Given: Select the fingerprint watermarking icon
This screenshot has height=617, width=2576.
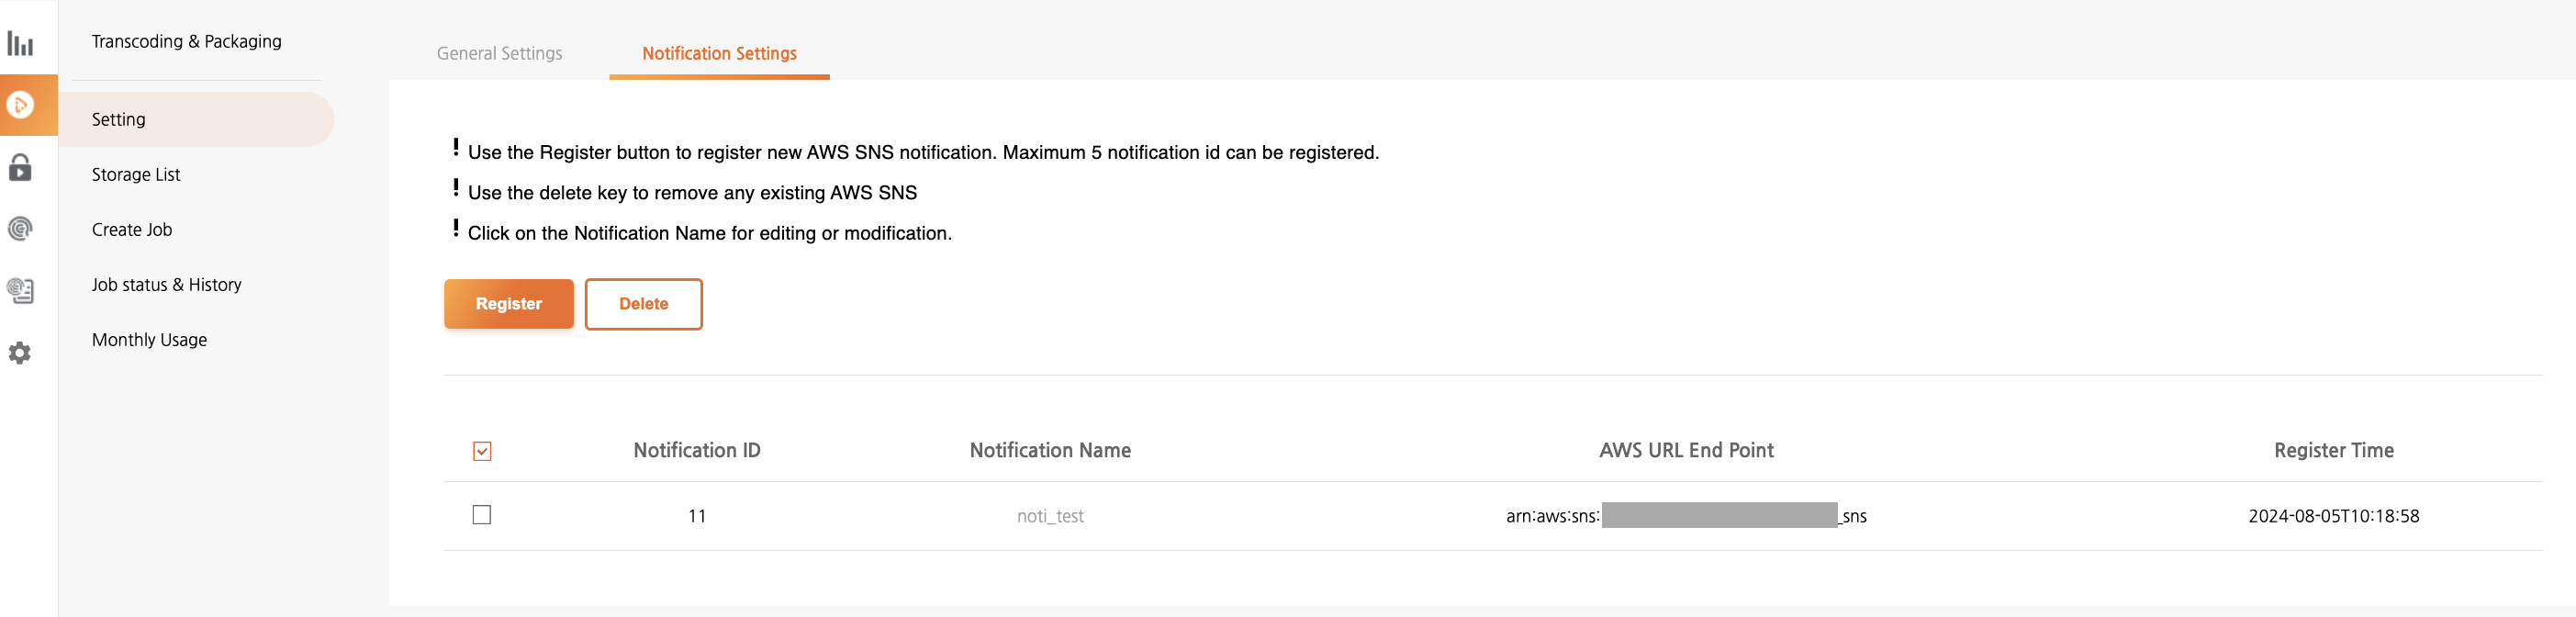Looking at the screenshot, I should pyautogui.click(x=20, y=229).
